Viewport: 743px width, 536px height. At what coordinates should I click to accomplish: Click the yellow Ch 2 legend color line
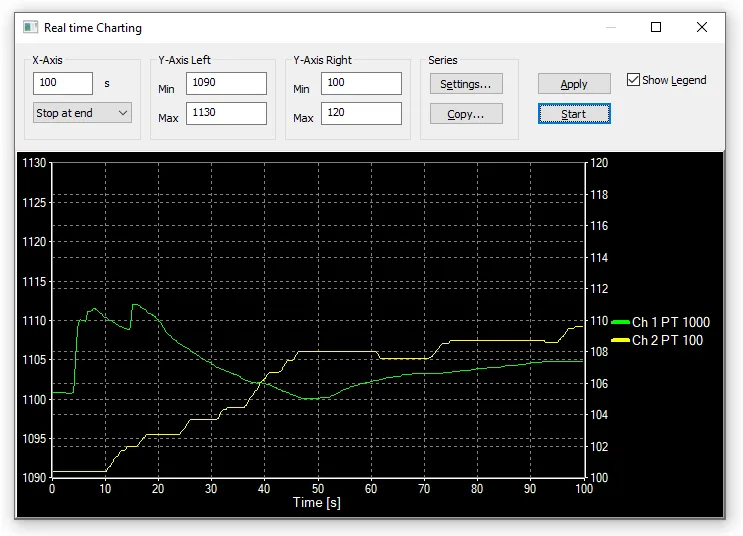pyautogui.click(x=620, y=340)
